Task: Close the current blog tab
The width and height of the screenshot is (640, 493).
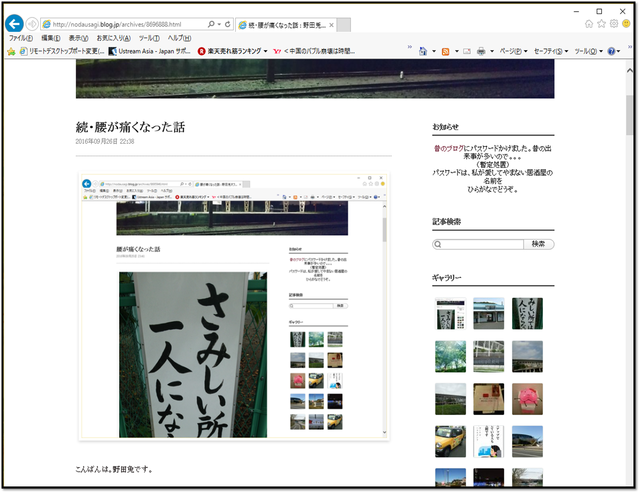Action: pos(331,25)
